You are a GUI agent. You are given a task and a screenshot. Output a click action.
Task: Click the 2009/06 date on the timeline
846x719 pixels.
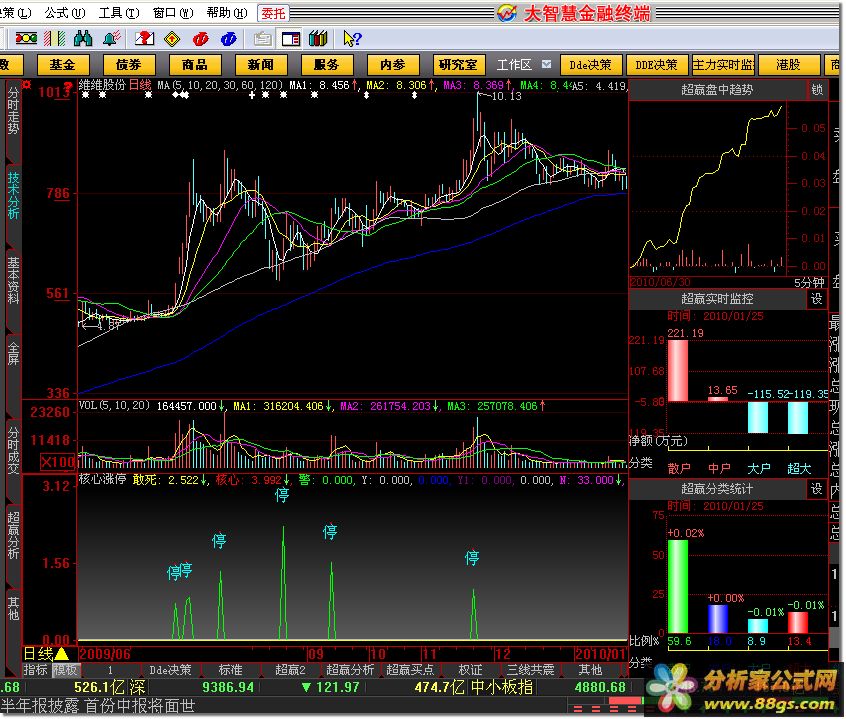click(105, 654)
